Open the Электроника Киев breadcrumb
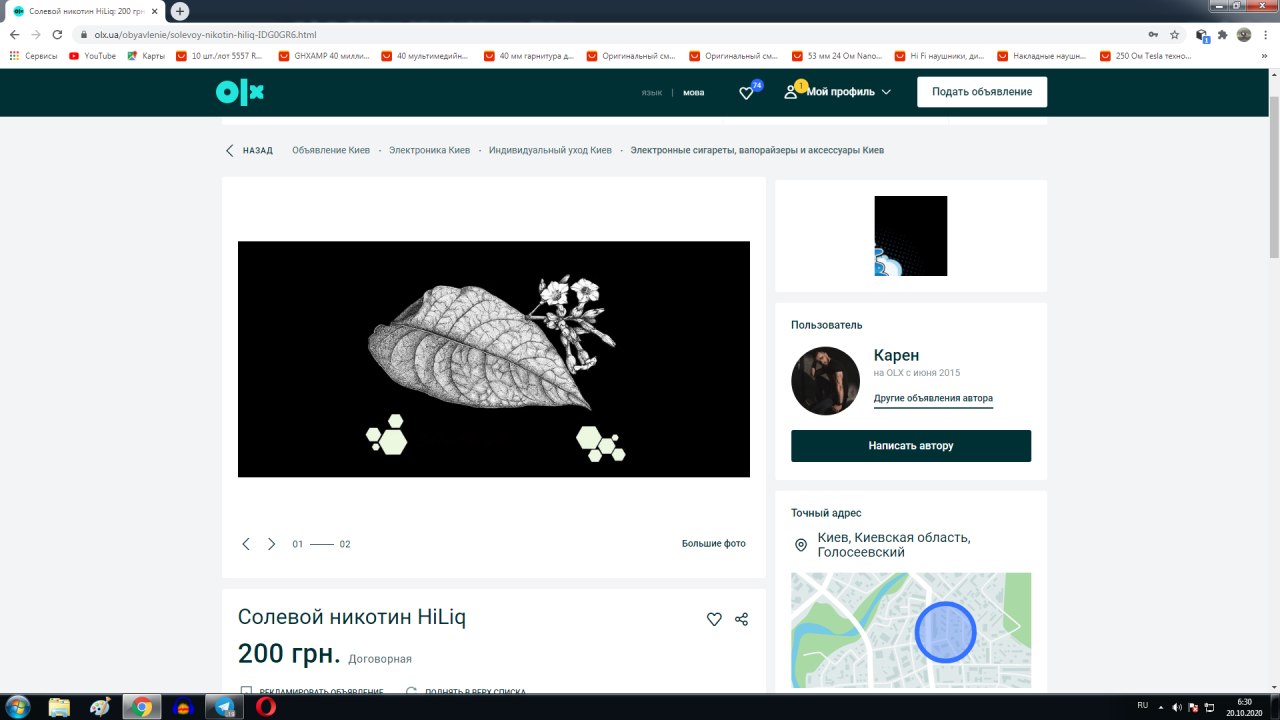This screenshot has height=720, width=1280. [x=429, y=150]
